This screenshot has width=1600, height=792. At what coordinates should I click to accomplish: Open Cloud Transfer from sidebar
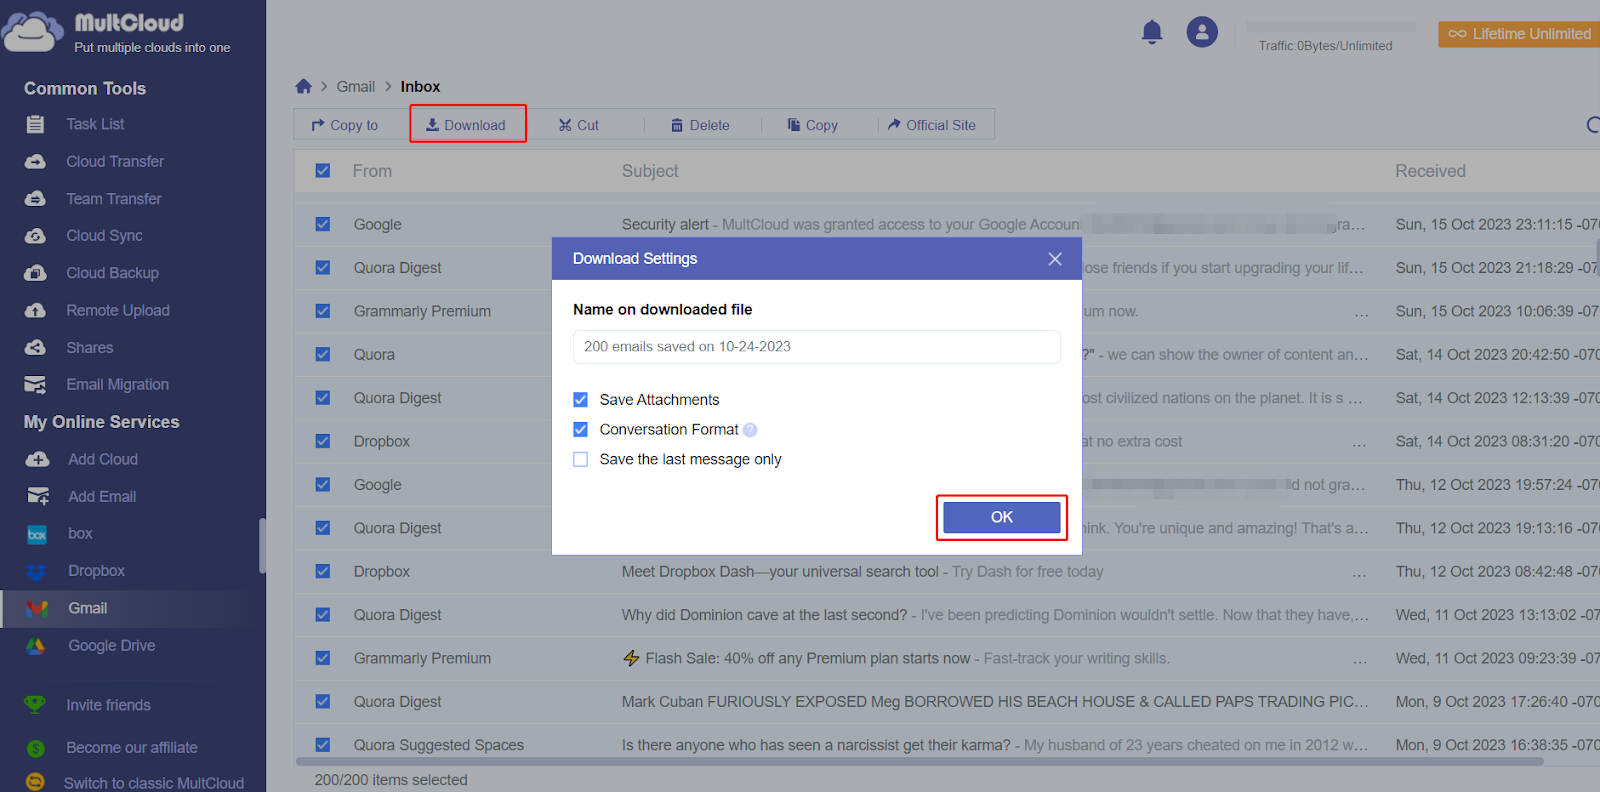coord(114,161)
